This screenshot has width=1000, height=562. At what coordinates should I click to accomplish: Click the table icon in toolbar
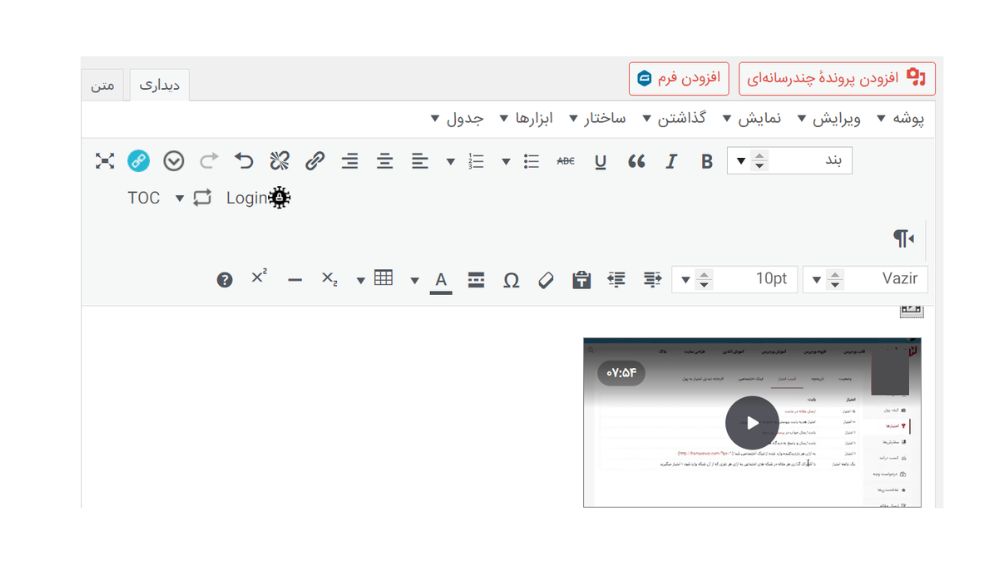tap(383, 278)
